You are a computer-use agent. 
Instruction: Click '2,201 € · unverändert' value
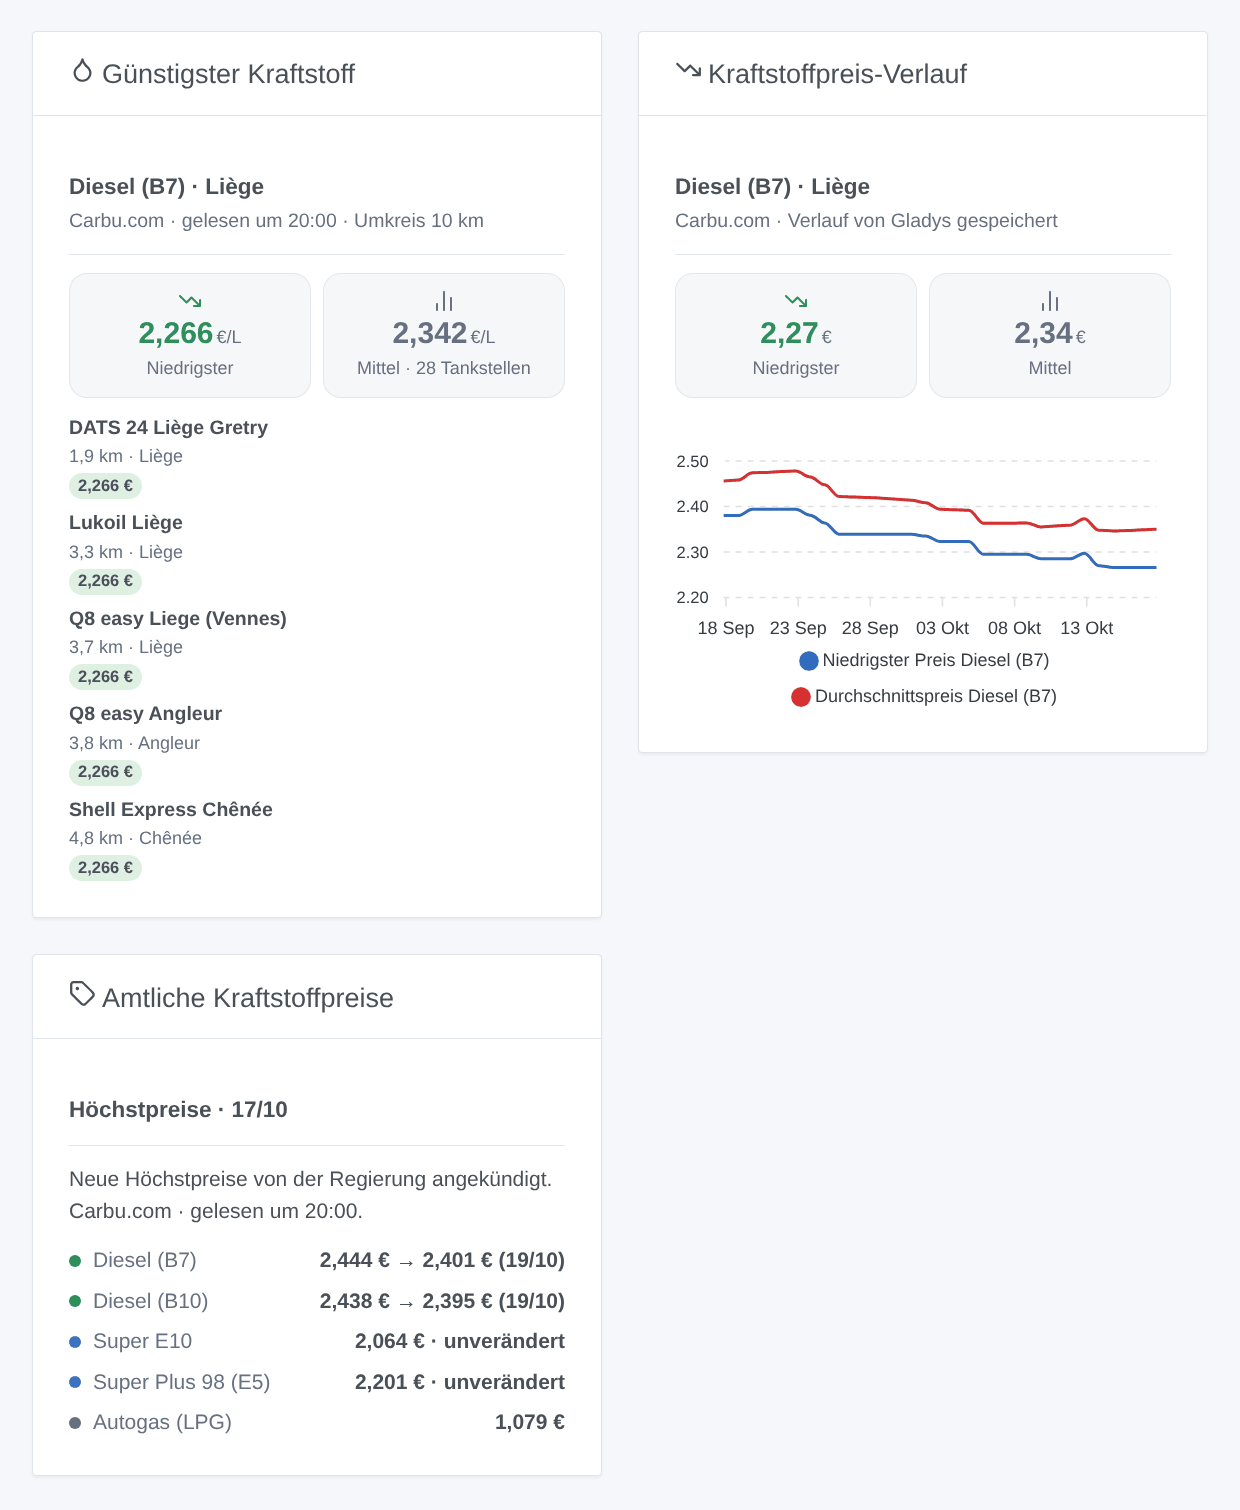click(460, 1382)
